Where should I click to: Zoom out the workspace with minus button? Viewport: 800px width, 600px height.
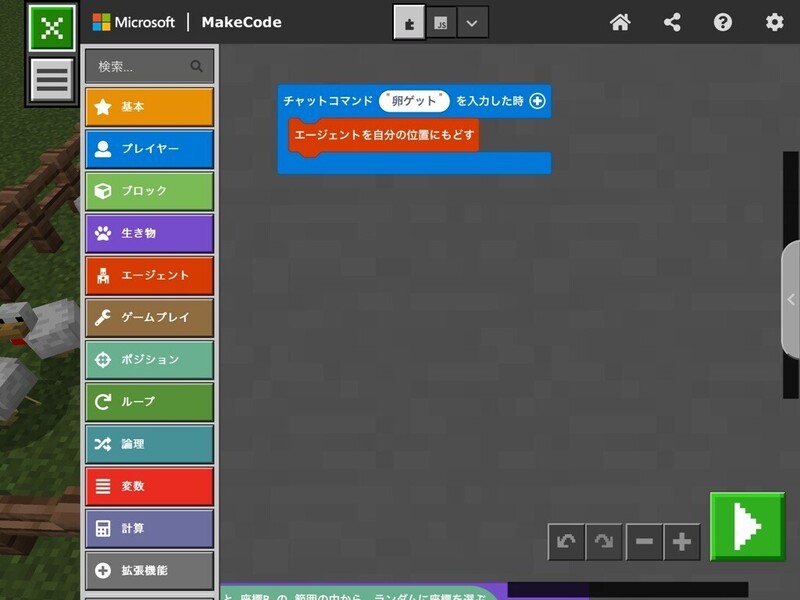[644, 542]
